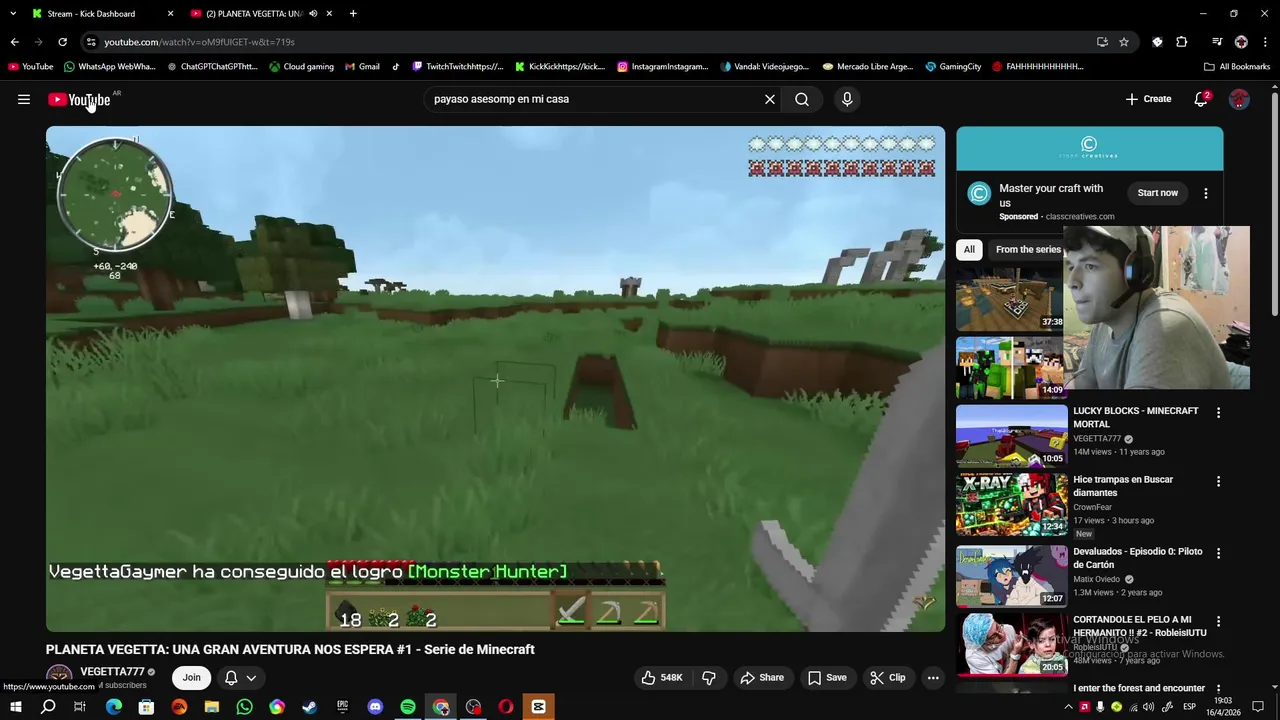Click the 37:38 video thumbnail
The image size is (1280, 720).
tap(1010, 298)
